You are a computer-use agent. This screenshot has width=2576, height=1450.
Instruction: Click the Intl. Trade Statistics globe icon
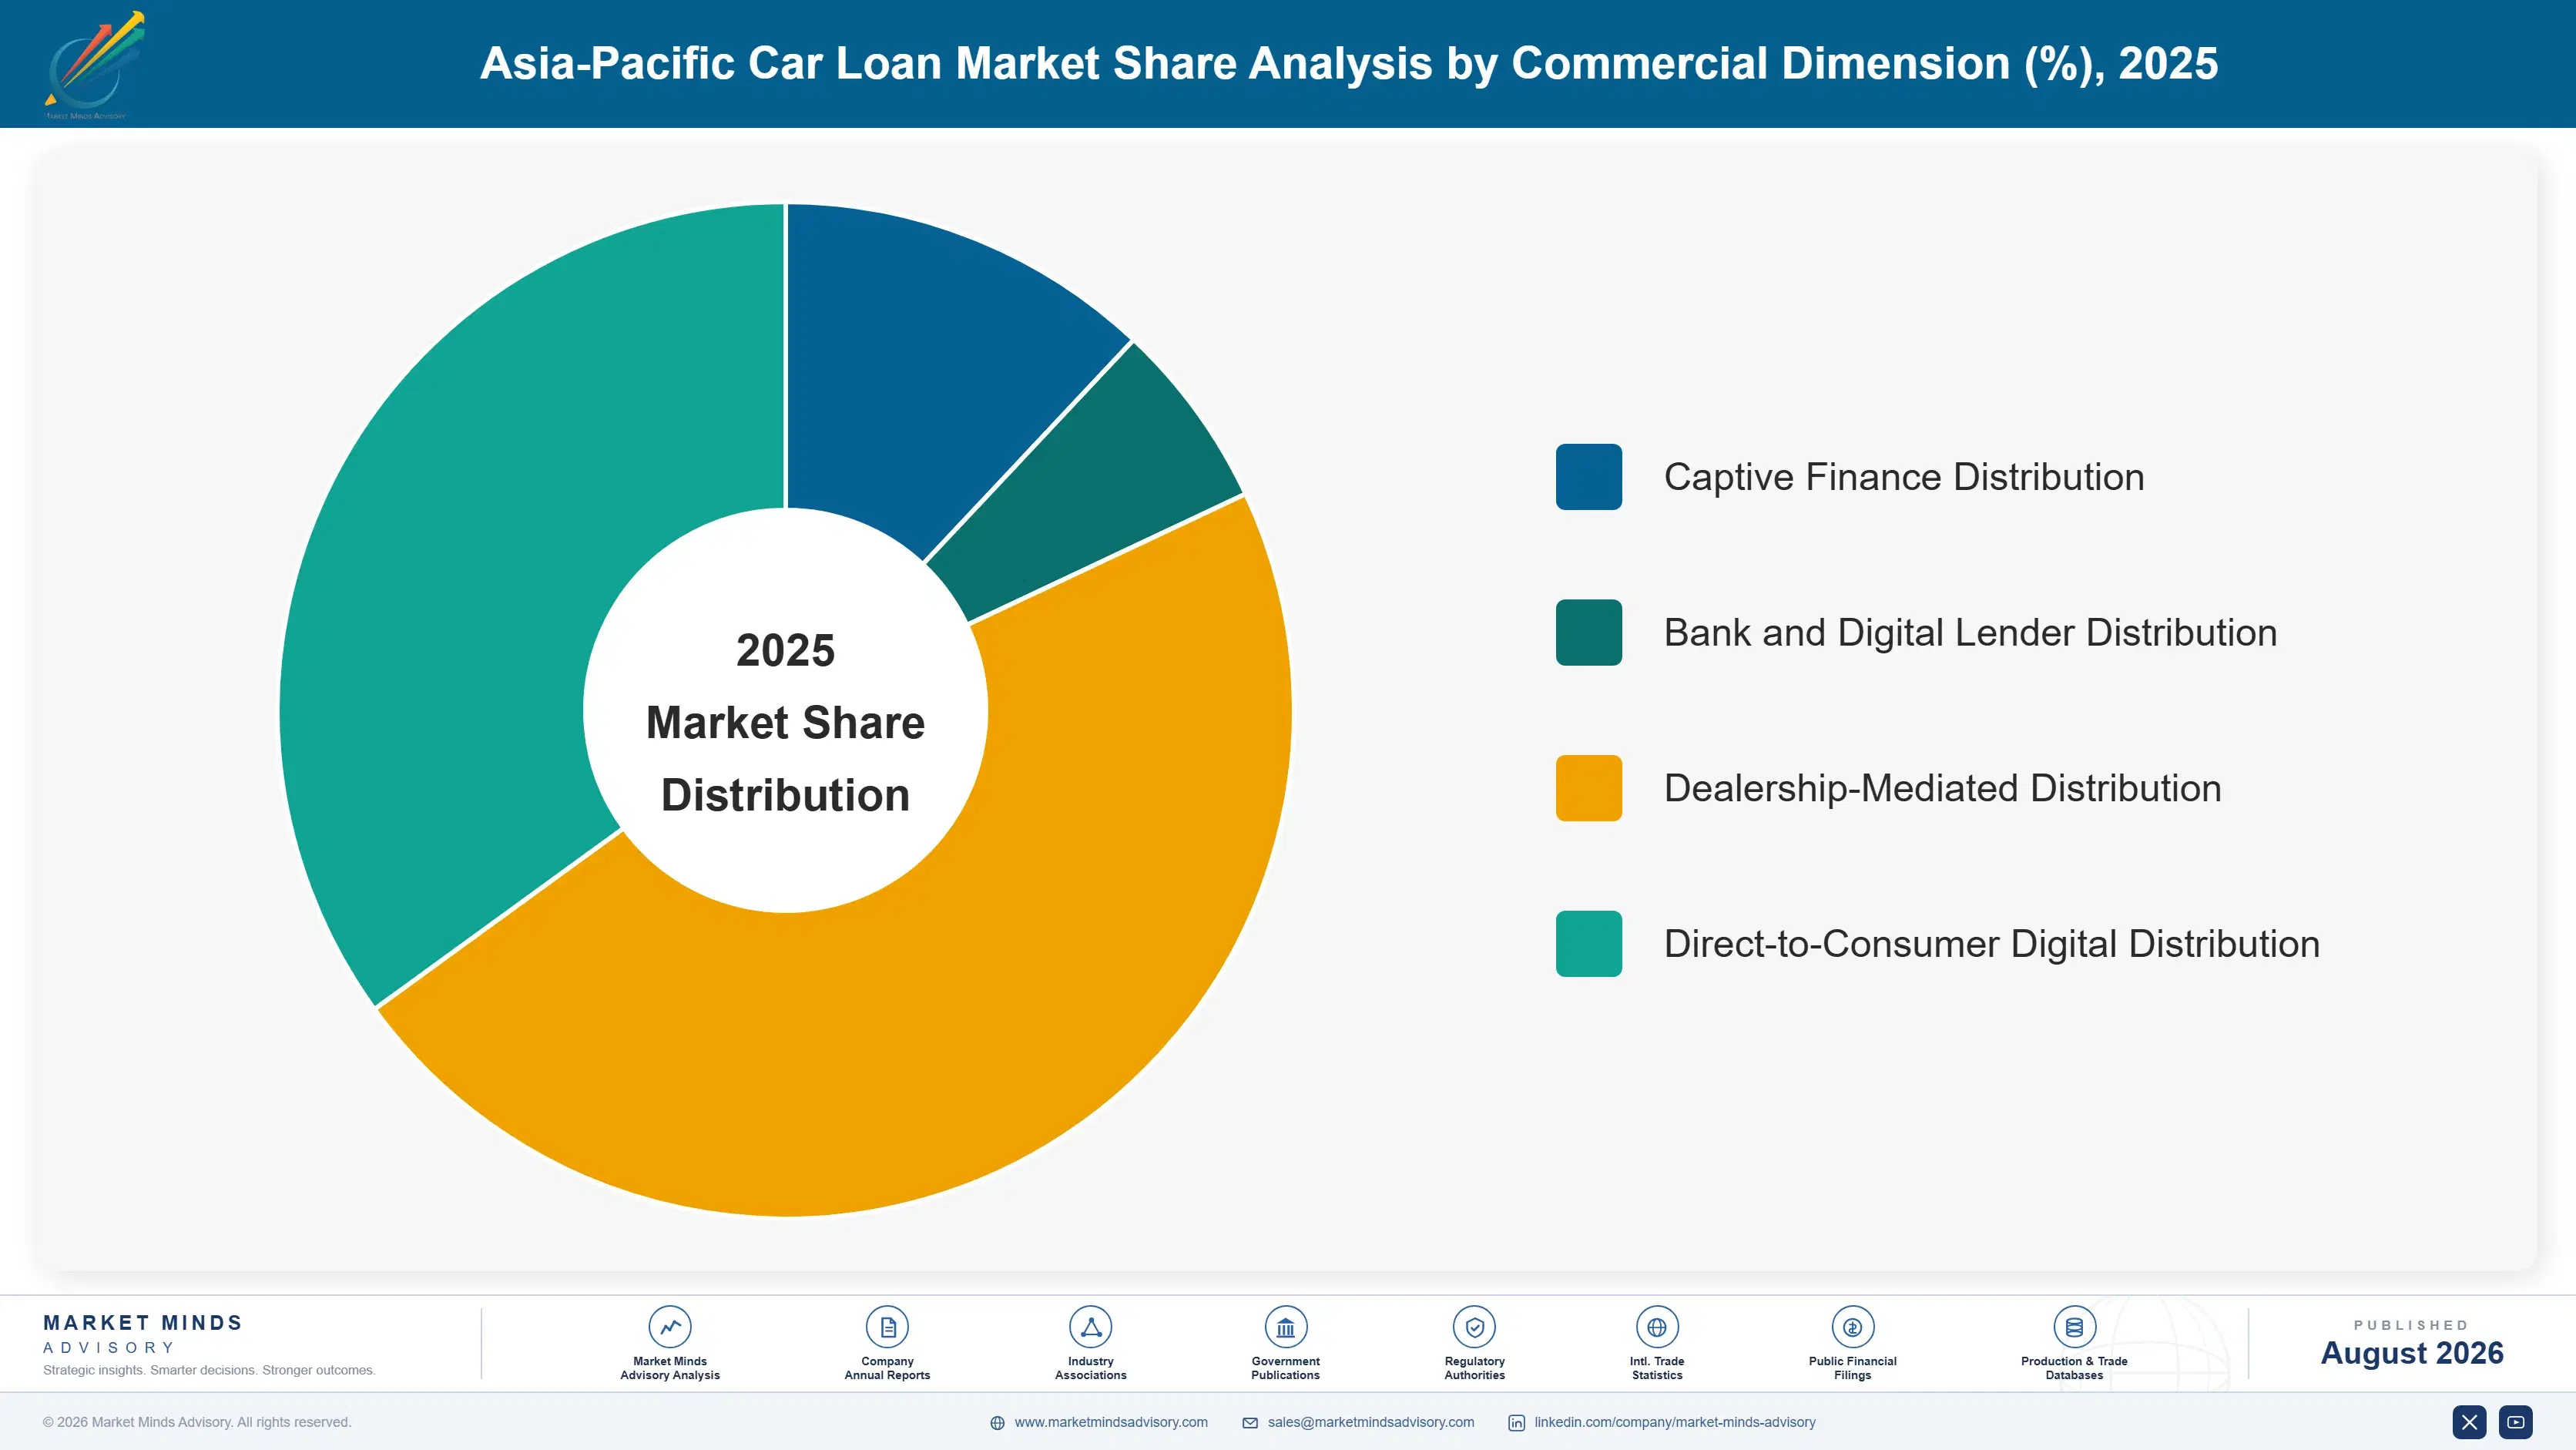1657,1327
